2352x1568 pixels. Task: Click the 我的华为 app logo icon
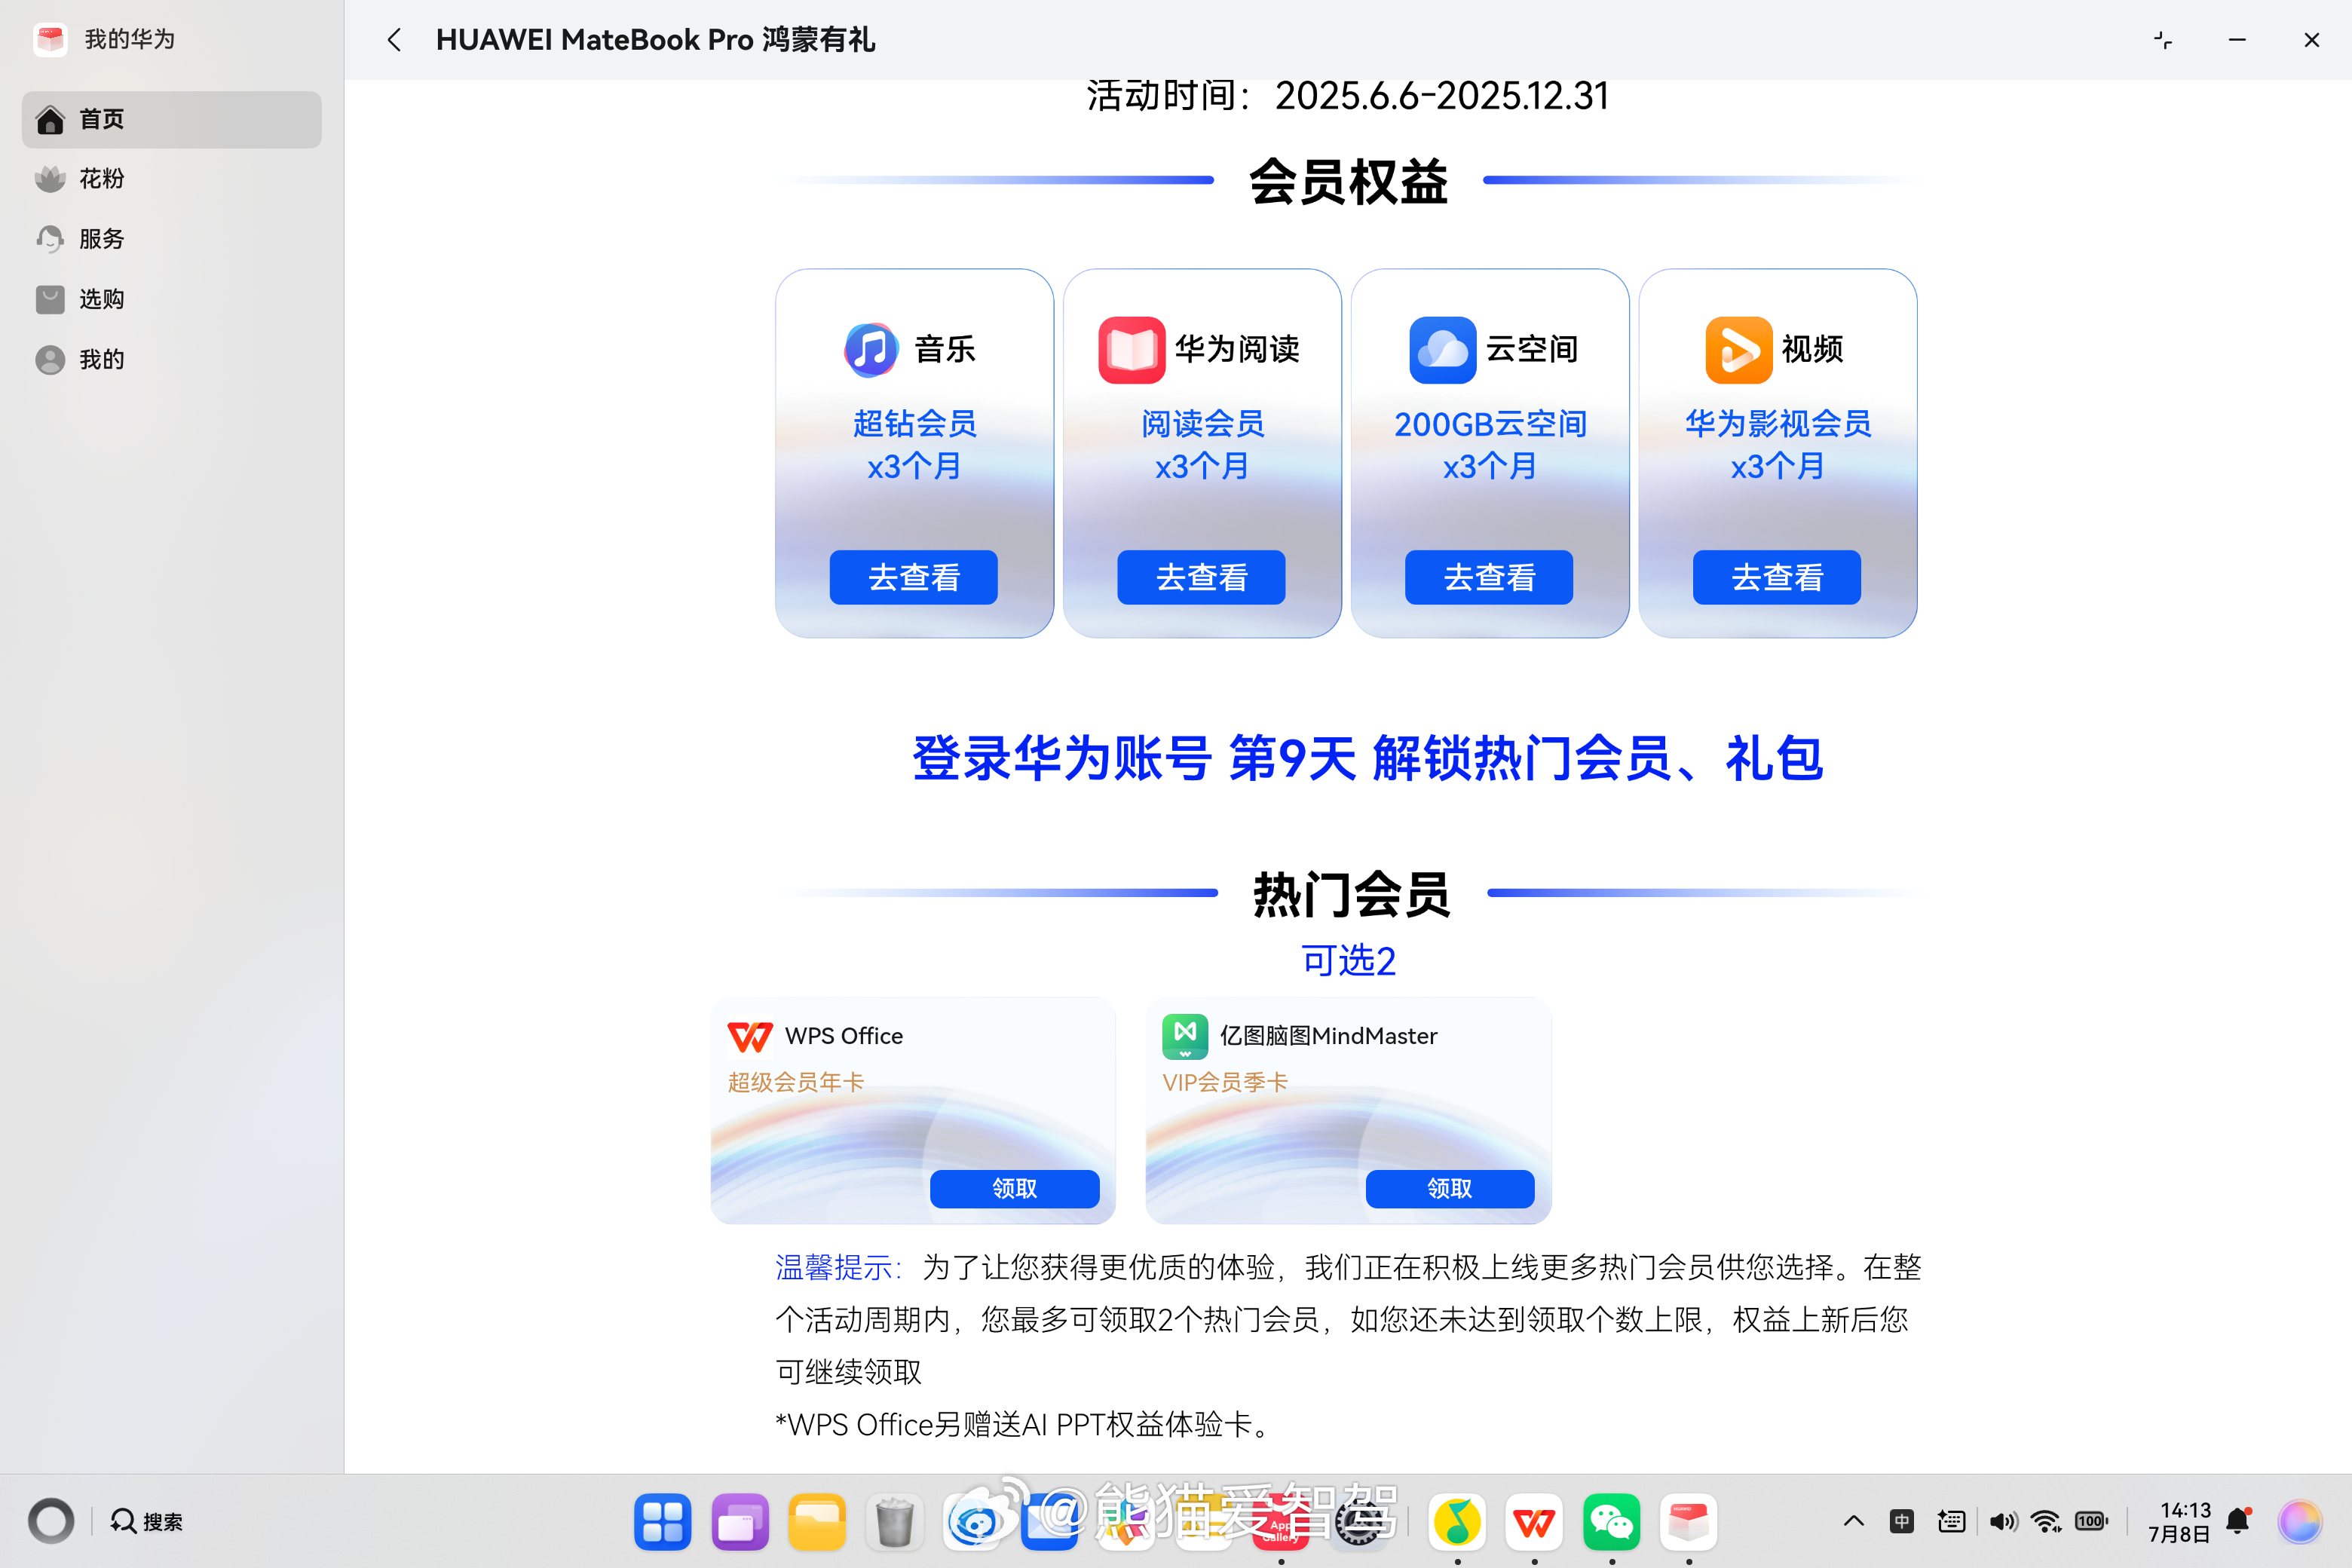[50, 39]
